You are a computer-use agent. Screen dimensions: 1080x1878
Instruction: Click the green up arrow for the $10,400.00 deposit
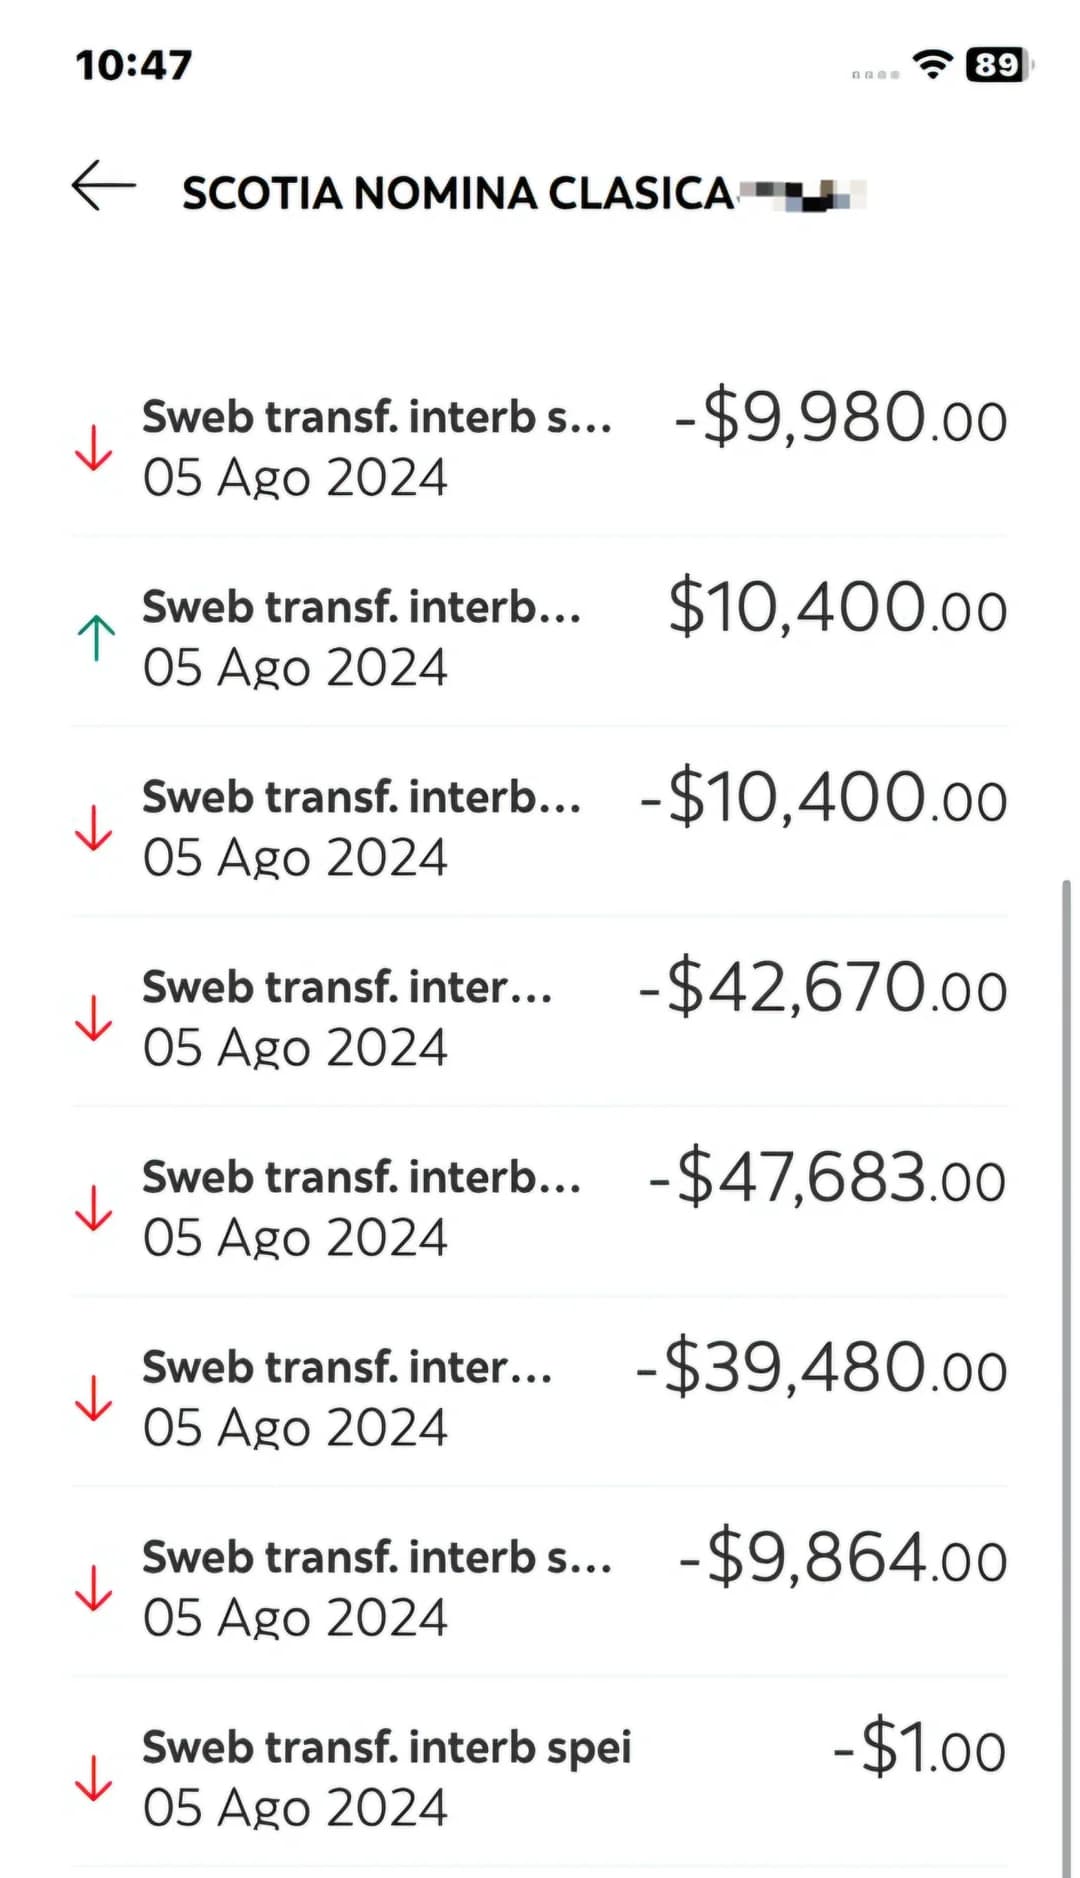tap(96, 638)
